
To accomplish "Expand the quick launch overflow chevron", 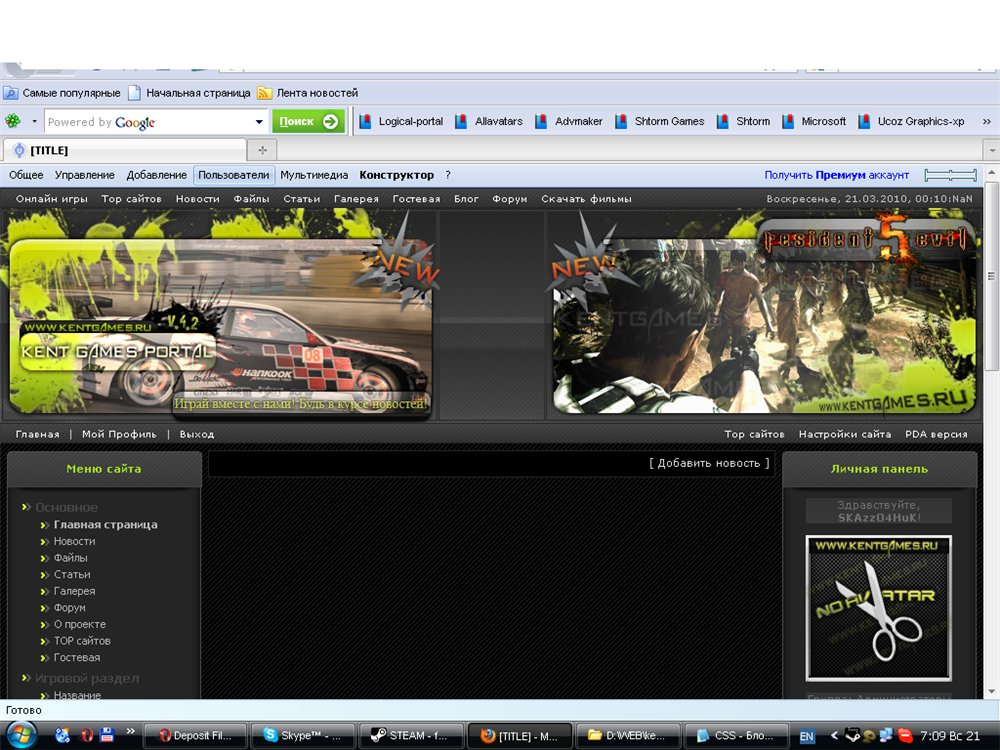I will [131, 731].
